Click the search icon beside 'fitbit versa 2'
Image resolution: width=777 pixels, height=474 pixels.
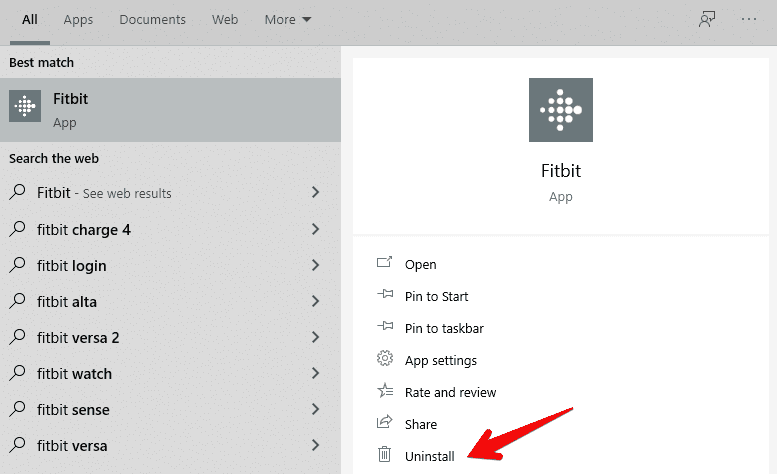(17, 337)
